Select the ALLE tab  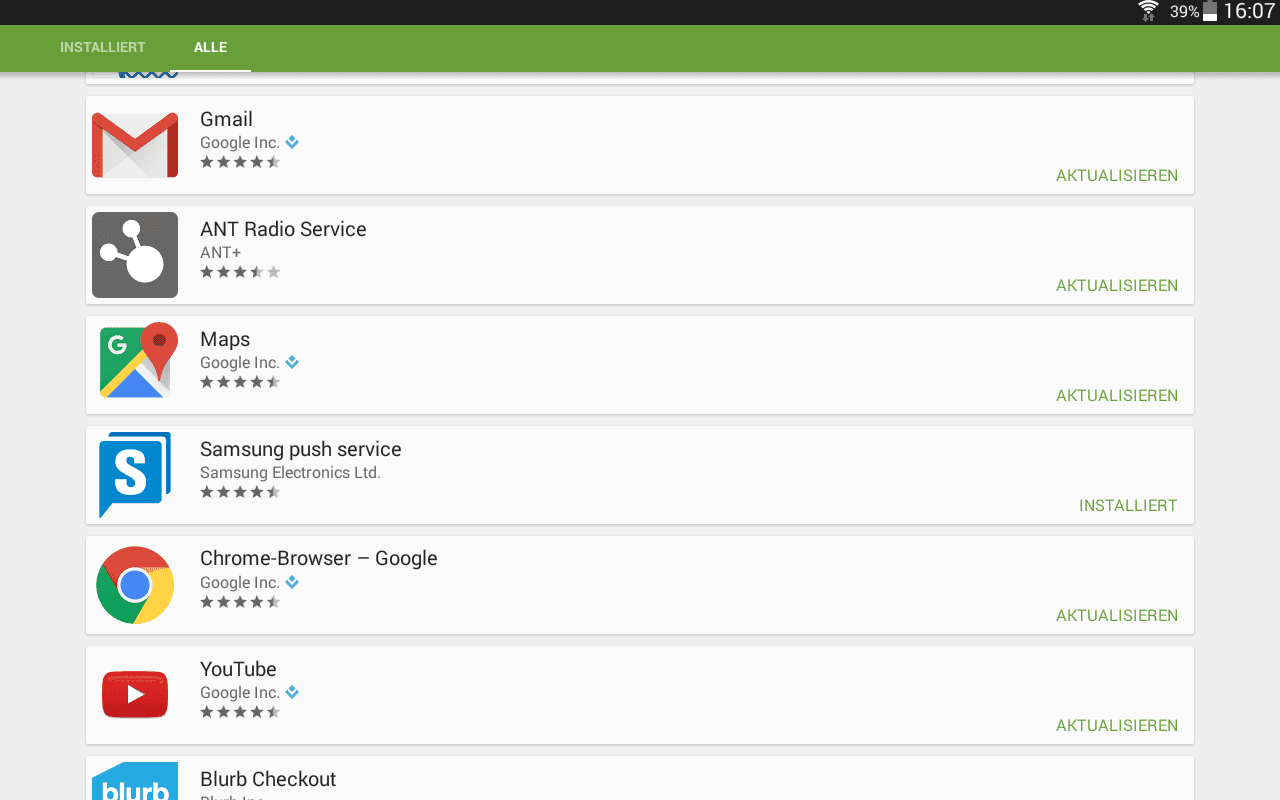(211, 47)
